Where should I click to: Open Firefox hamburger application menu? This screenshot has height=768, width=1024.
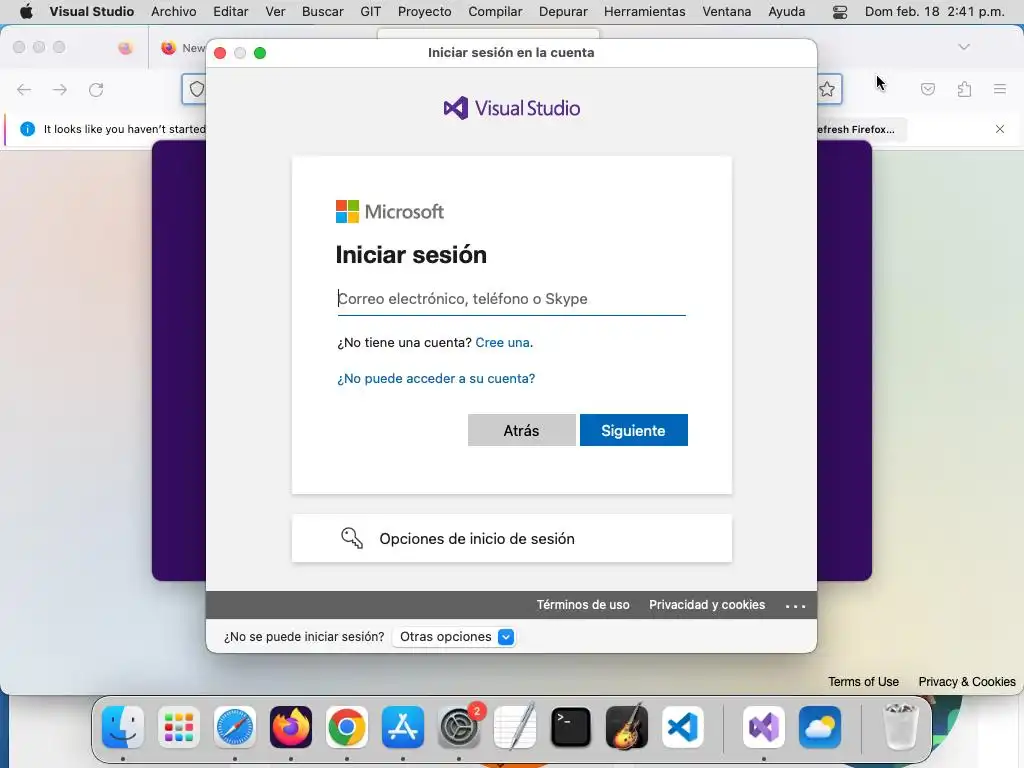(x=1000, y=89)
